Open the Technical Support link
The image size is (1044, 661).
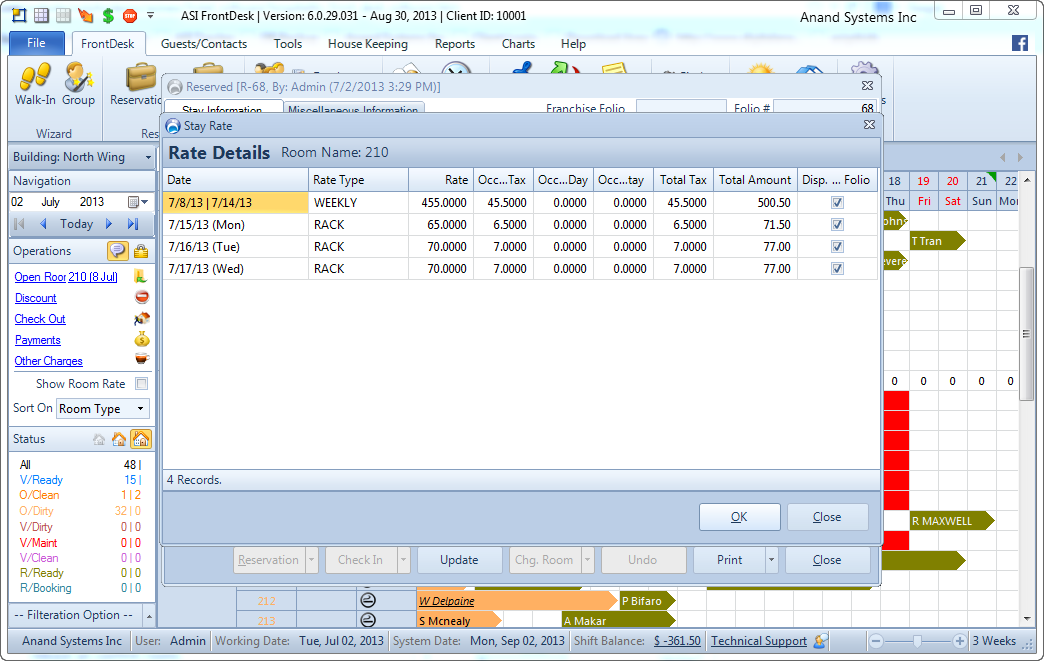(759, 641)
